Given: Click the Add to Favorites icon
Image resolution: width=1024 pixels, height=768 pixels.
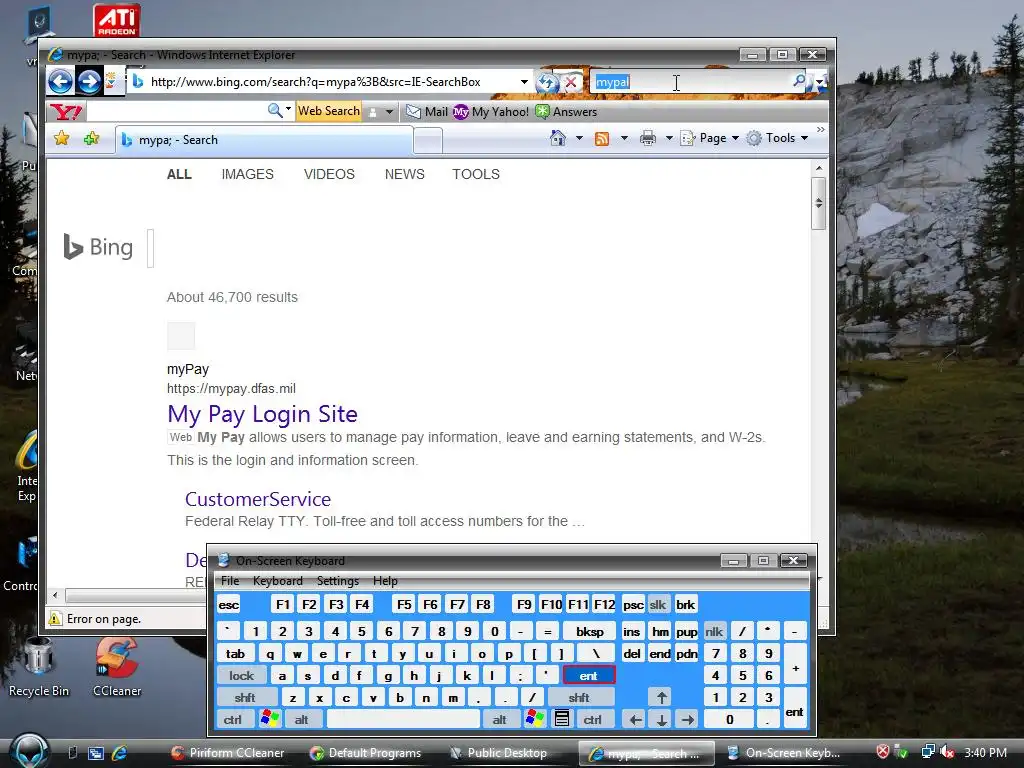Looking at the screenshot, I should tap(91, 138).
